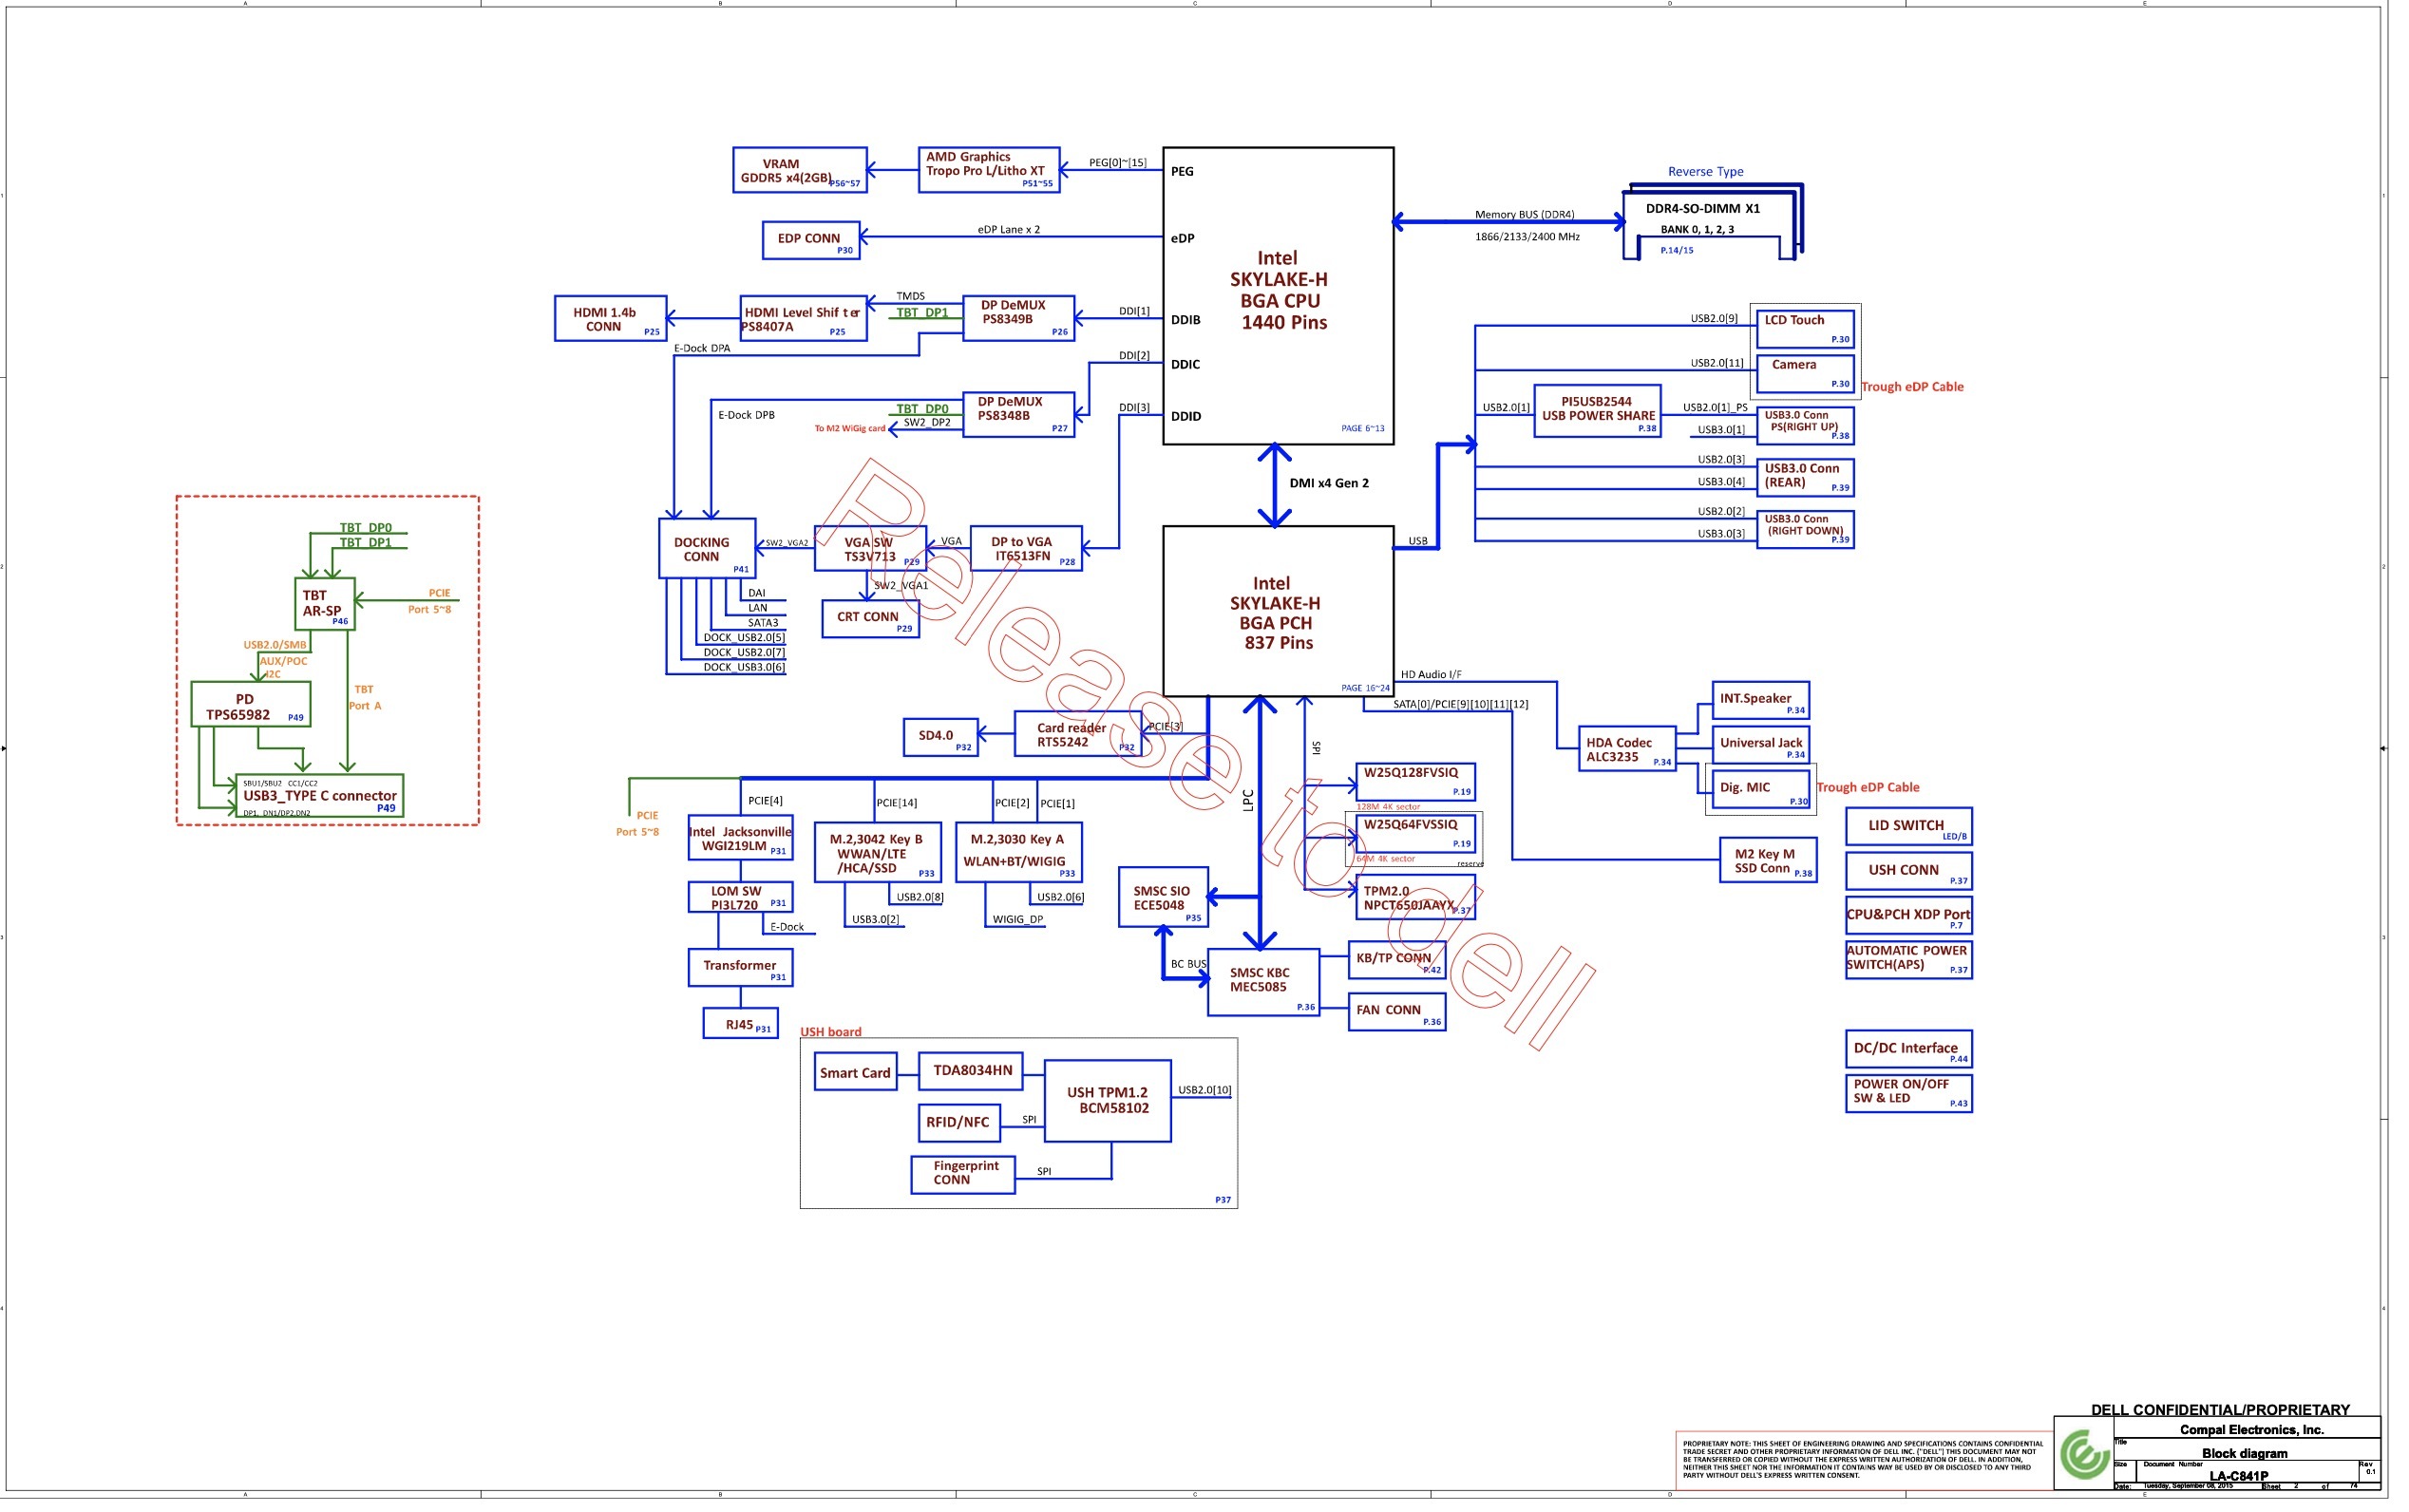Click the DP to VGA IT6513FN block
2409x1512 pixels.
(1025, 549)
